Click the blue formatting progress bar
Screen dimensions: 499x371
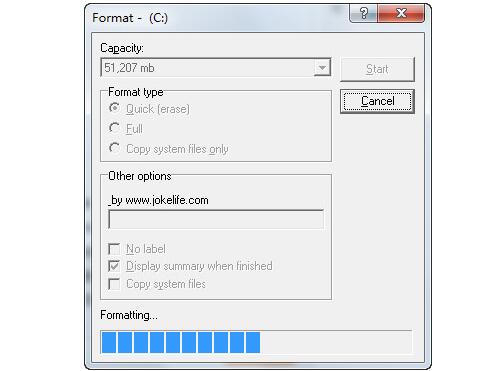pos(181,342)
